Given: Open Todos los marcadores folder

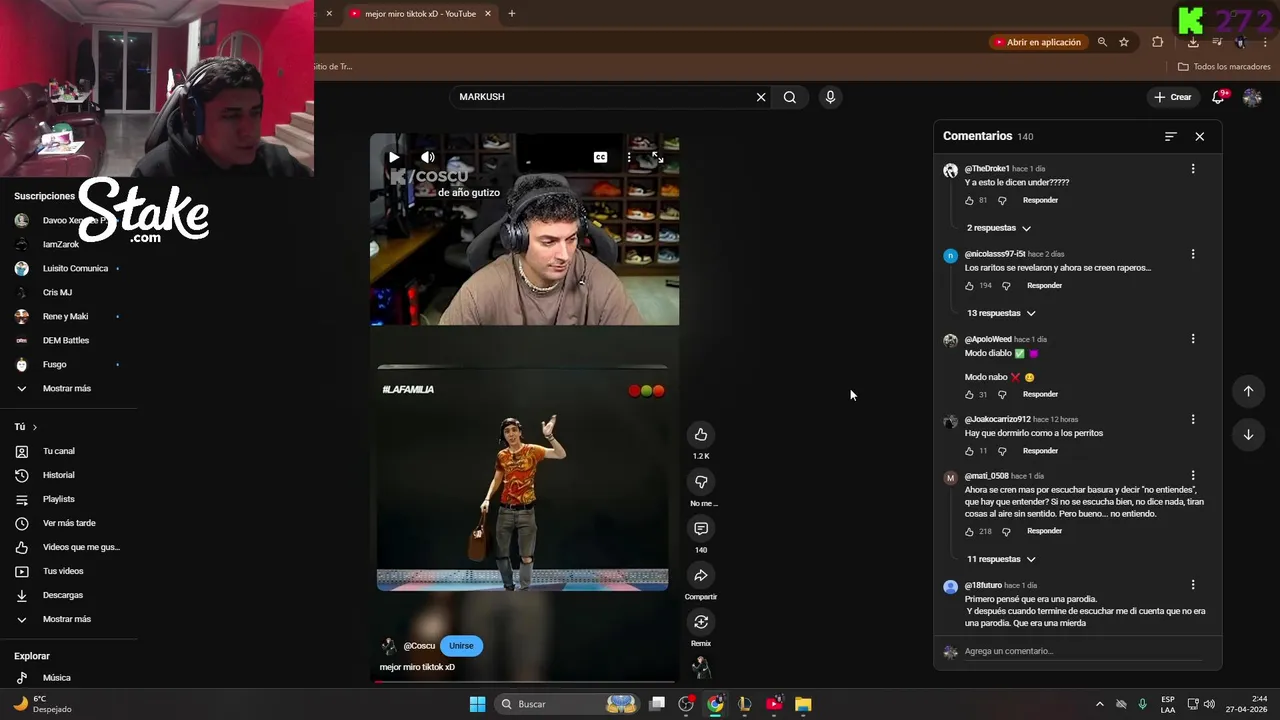Looking at the screenshot, I should pyautogui.click(x=1224, y=67).
